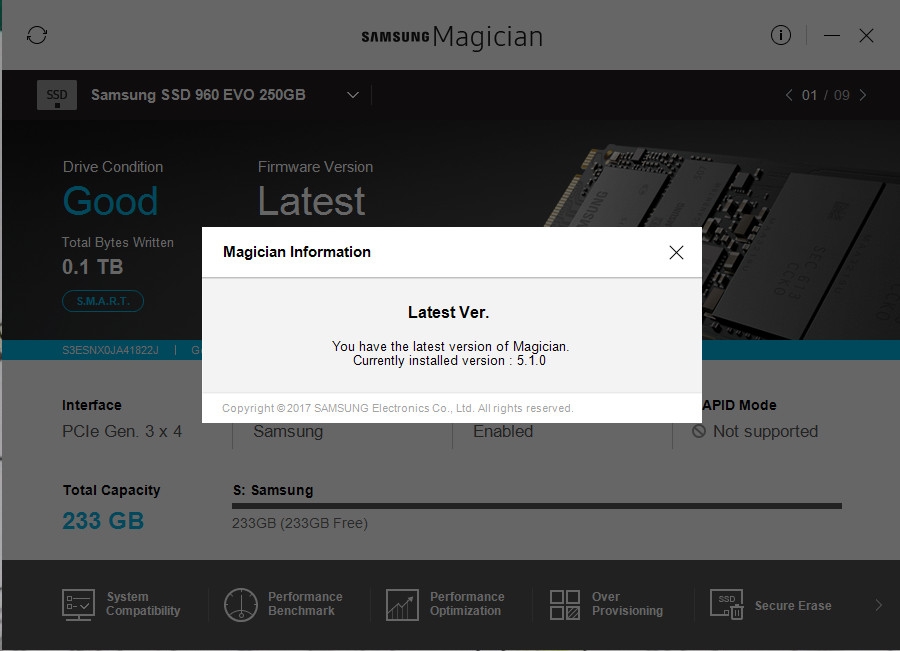The image size is (900, 651).
Task: Show more tools with the bottom right arrow
Action: [x=879, y=604]
